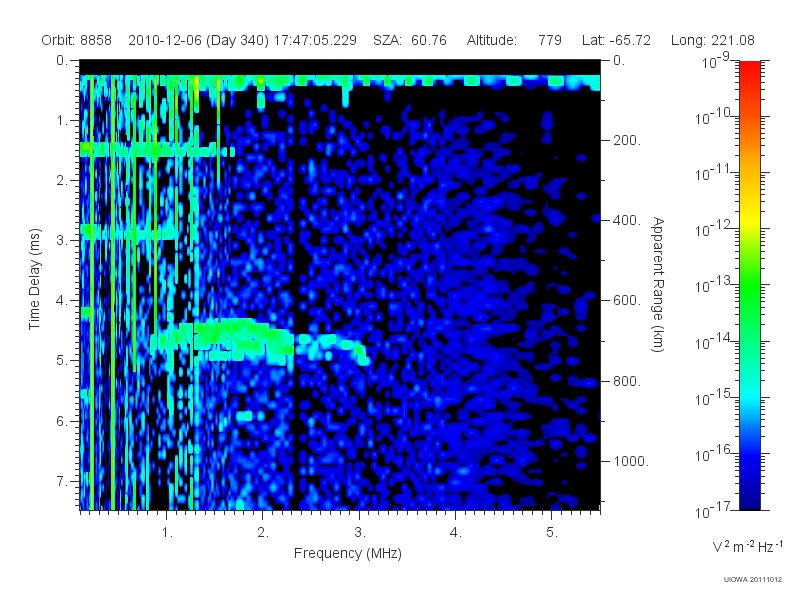This screenshot has height=600, width=800.
Task: Click the 'Long: 221.08' text
Action: (x=713, y=40)
